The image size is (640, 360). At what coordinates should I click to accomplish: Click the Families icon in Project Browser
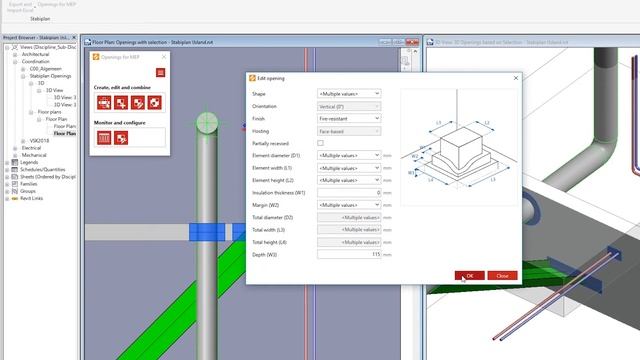[x=15, y=184]
